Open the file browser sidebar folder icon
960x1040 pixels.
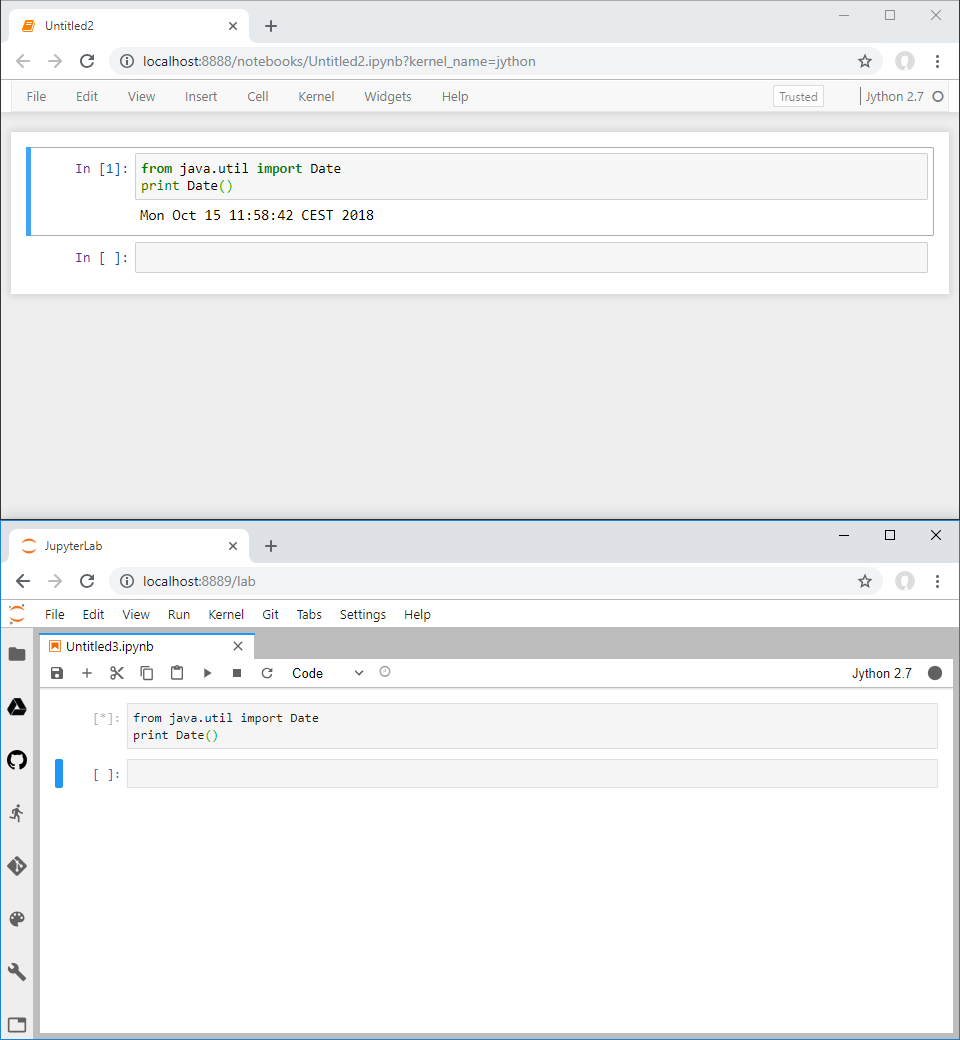17,655
